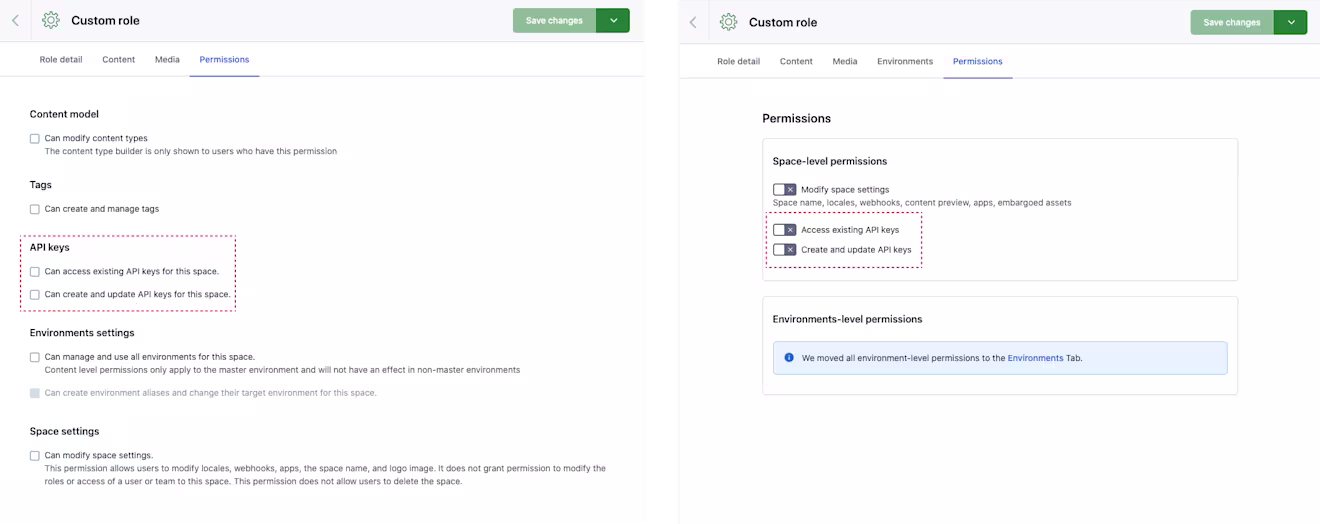The image size is (1320, 524).
Task: Open dropdown arrow beside left Save changes
Action: coord(613,20)
